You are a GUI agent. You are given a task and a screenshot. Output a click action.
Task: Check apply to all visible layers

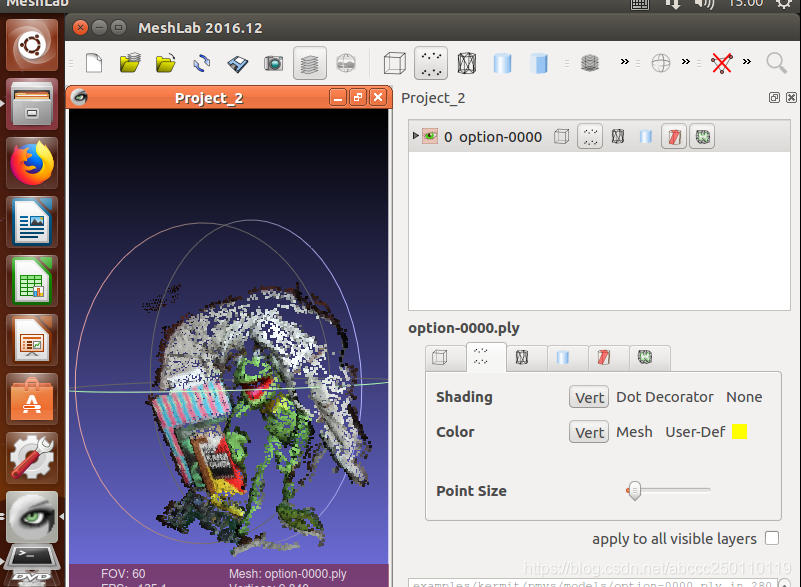click(772, 538)
